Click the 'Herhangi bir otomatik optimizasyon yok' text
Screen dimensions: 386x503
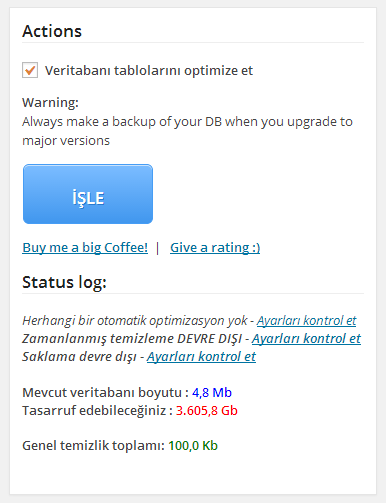click(135, 320)
